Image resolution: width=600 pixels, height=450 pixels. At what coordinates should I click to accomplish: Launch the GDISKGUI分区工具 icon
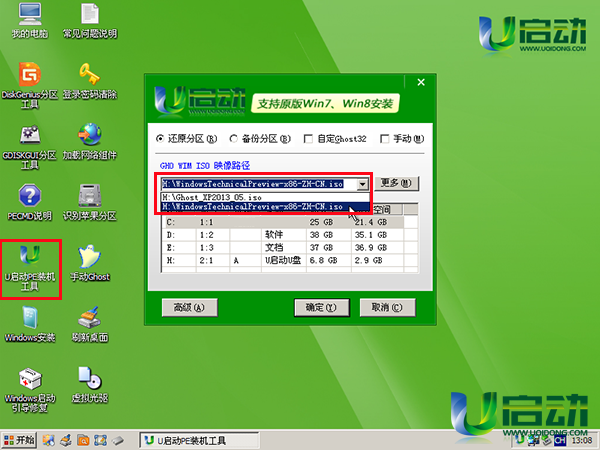pyautogui.click(x=30, y=147)
